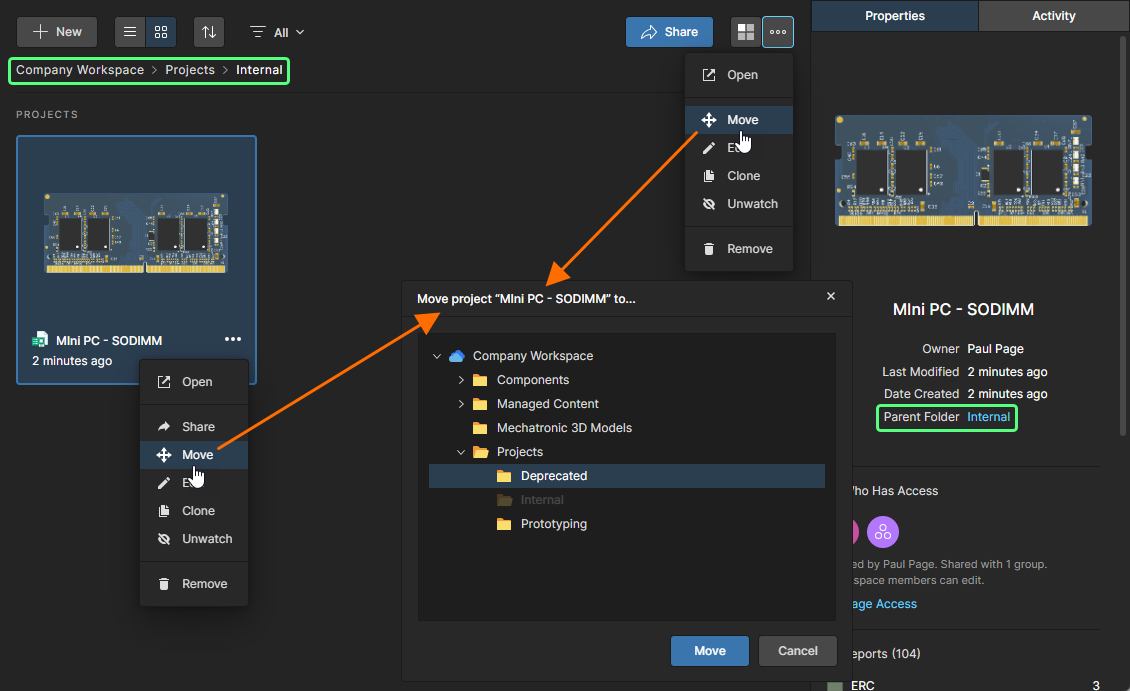Close the Move project dialog
This screenshot has width=1130, height=691.
click(830, 296)
